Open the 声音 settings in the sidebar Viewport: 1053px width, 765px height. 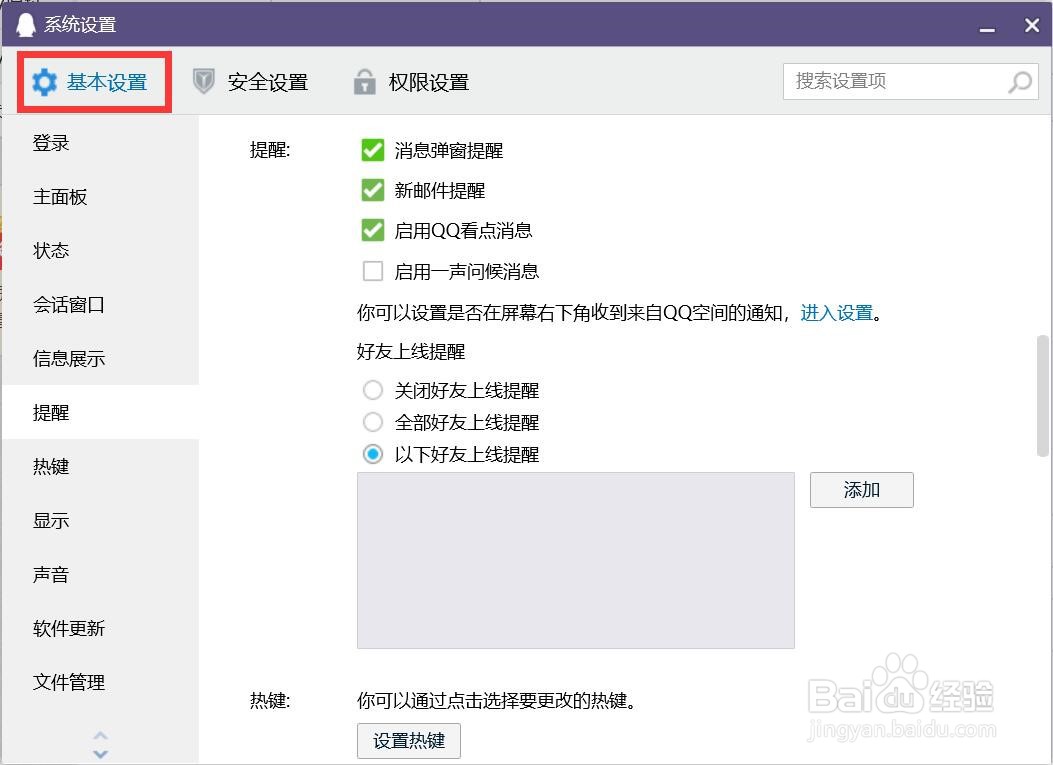pos(51,574)
